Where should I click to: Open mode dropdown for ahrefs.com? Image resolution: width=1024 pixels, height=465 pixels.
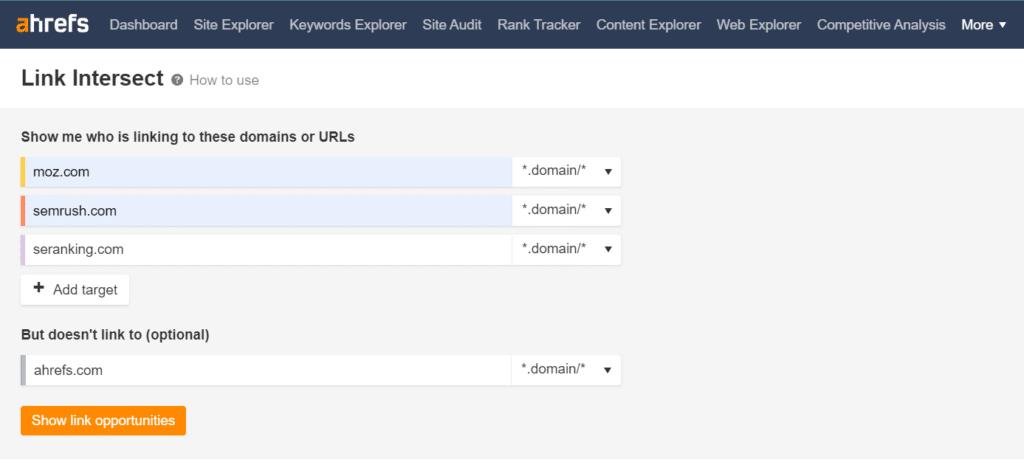click(x=566, y=370)
